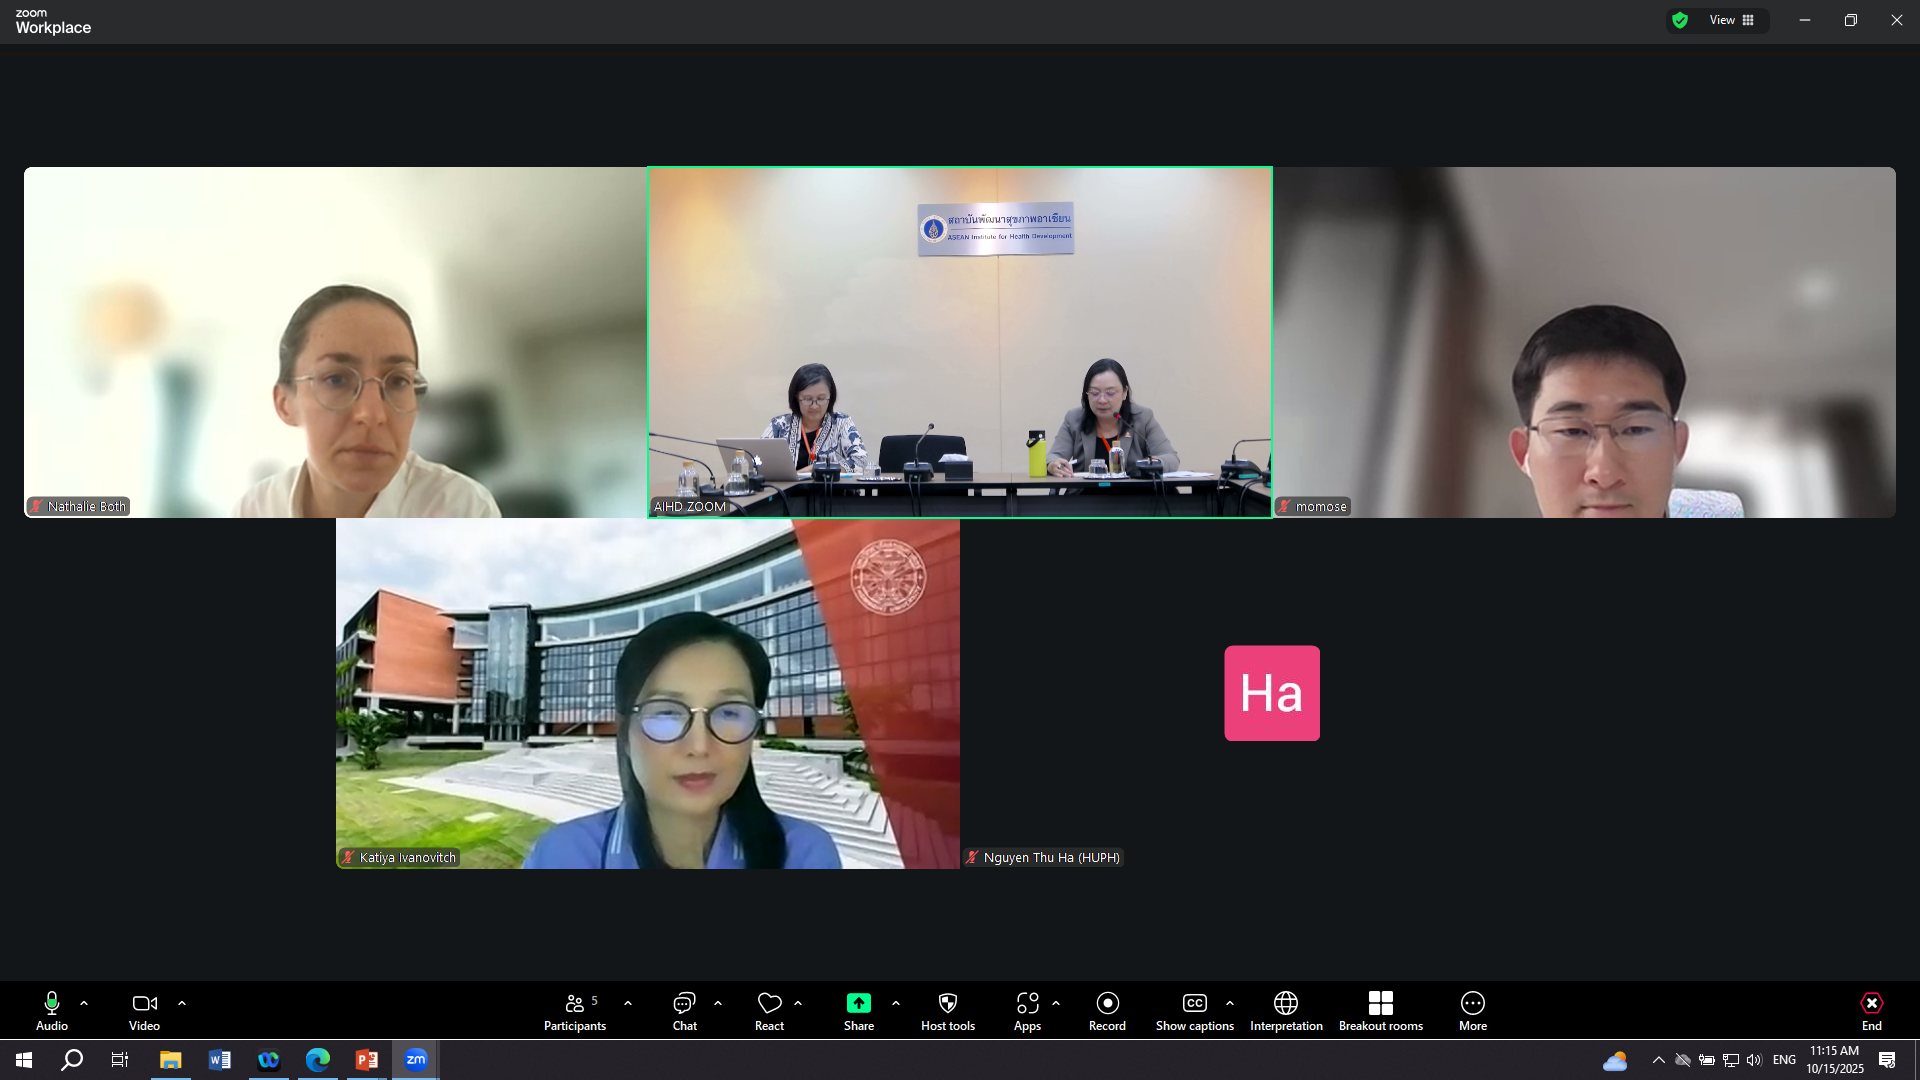This screenshot has height=1080, width=1920.
Task: Toggle Show captions CC button
Action: [x=1194, y=1010]
